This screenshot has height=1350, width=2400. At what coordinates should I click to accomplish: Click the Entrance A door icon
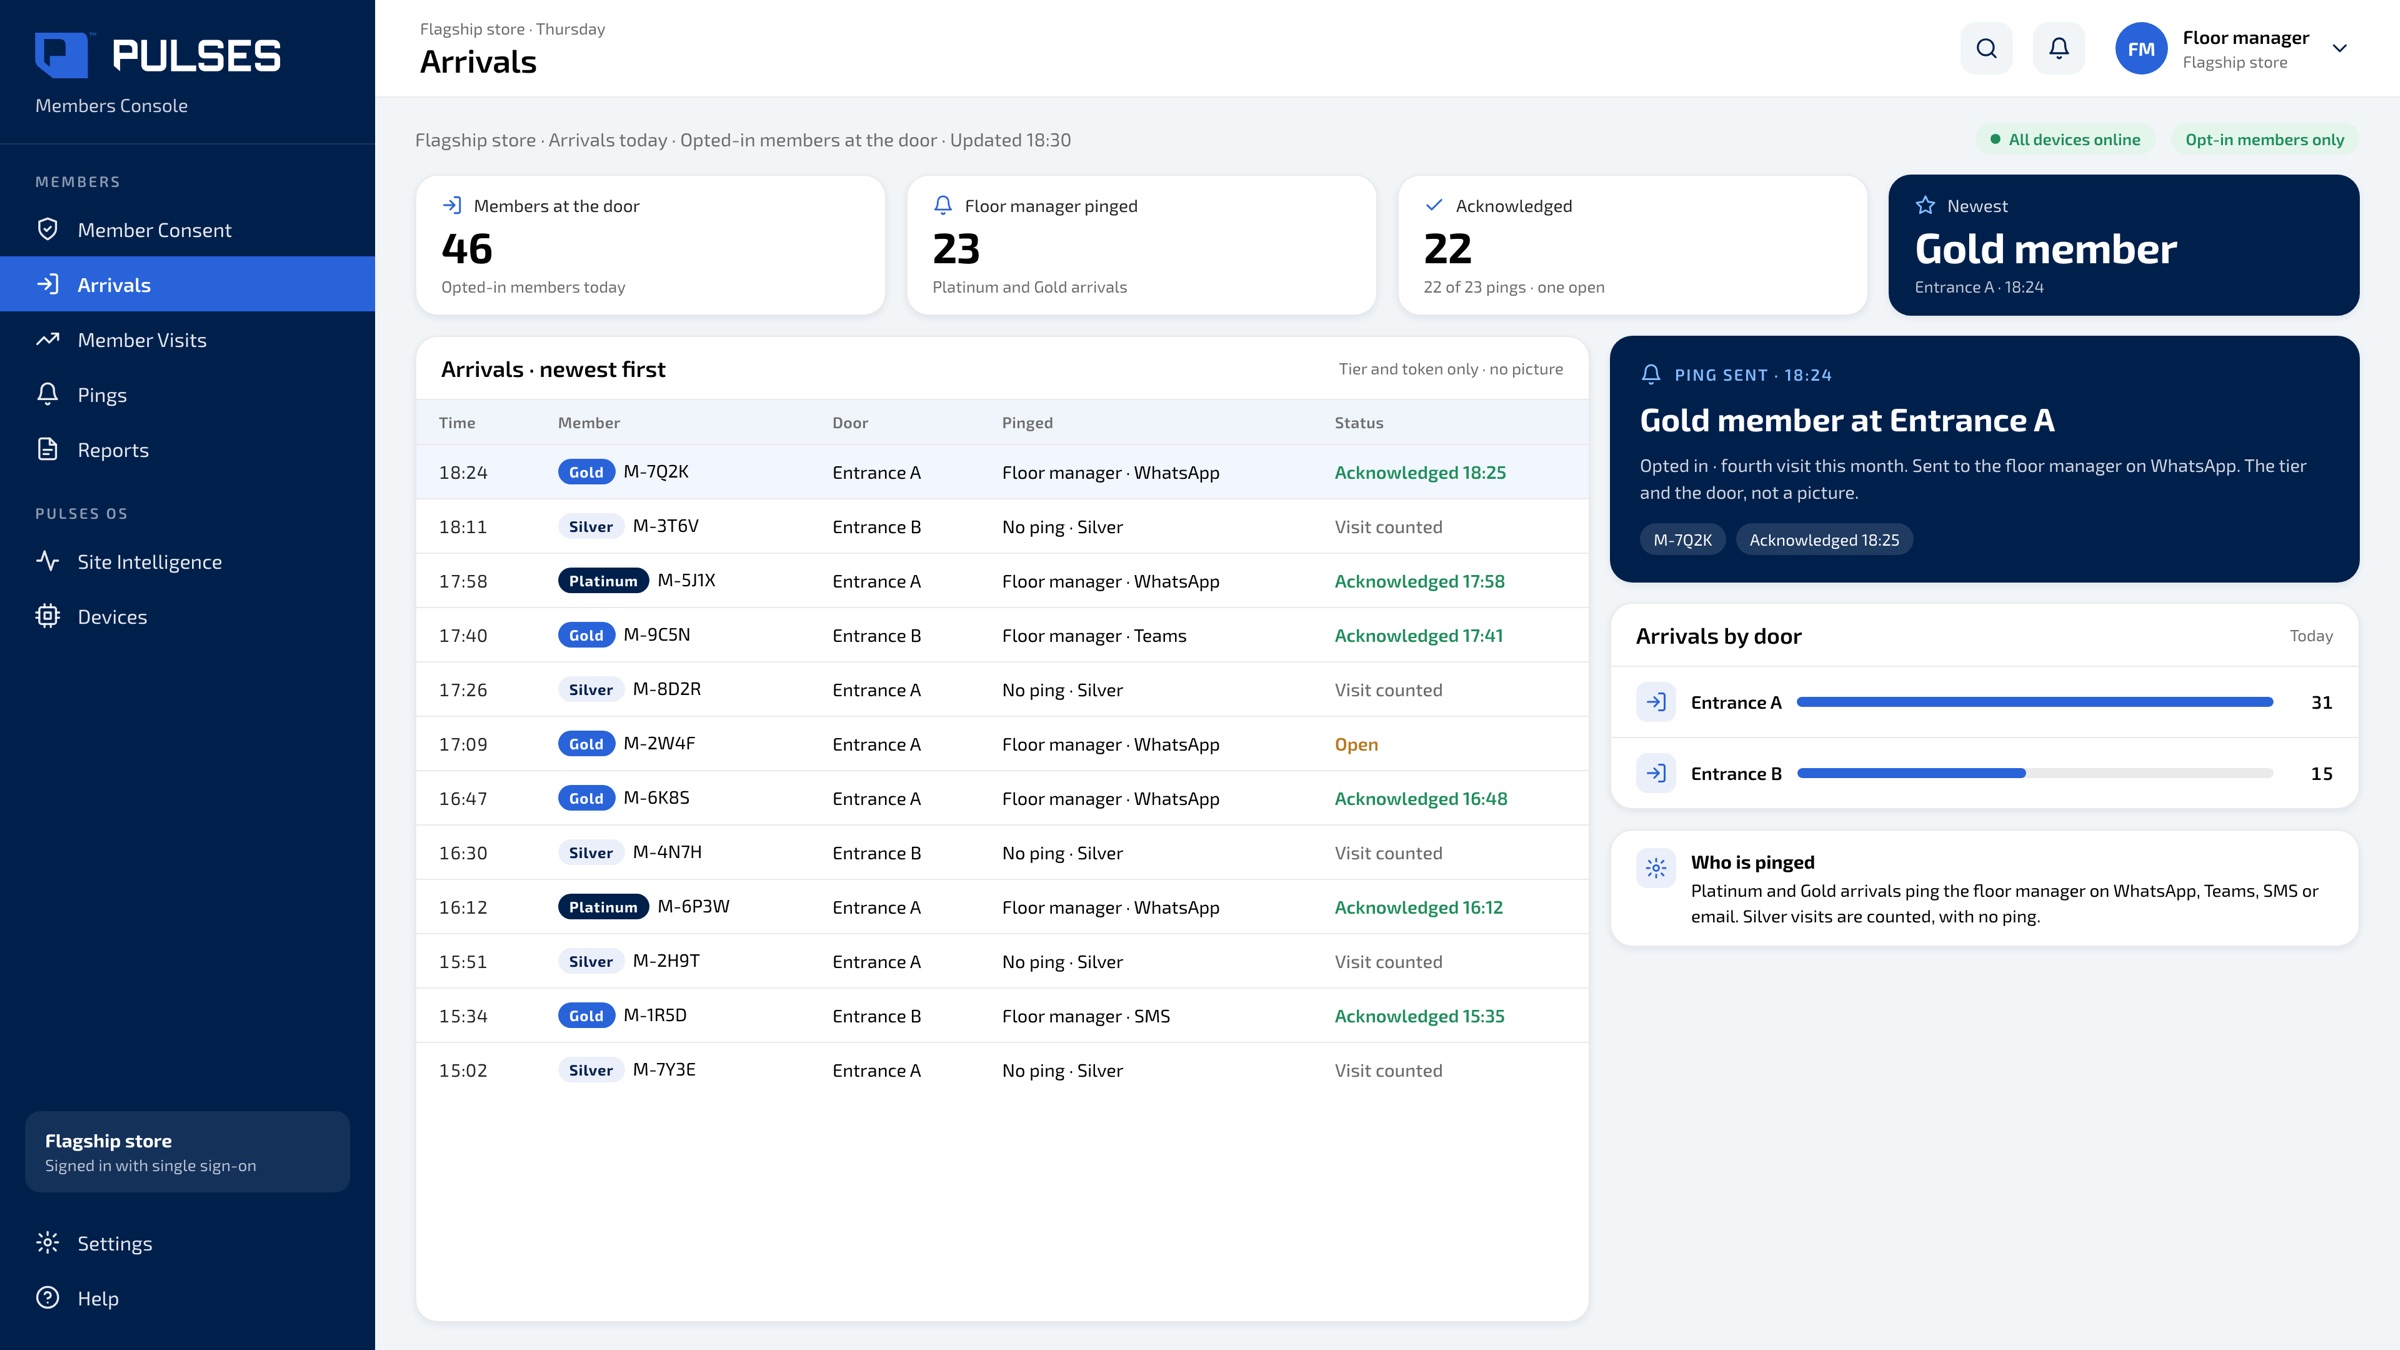pos(1656,702)
